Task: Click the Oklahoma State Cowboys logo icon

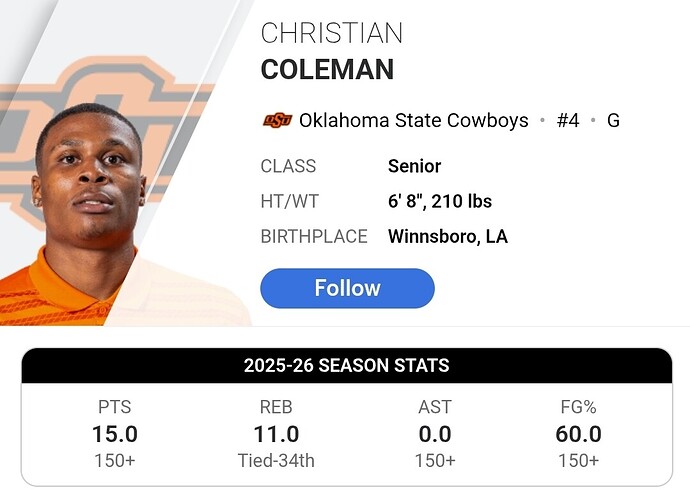Action: (277, 121)
